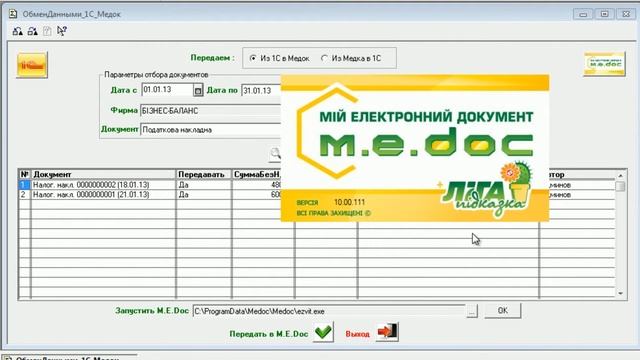The width and height of the screenshot is (640, 360).
Task: Click the Выход exit door icon
Action: tap(387, 332)
